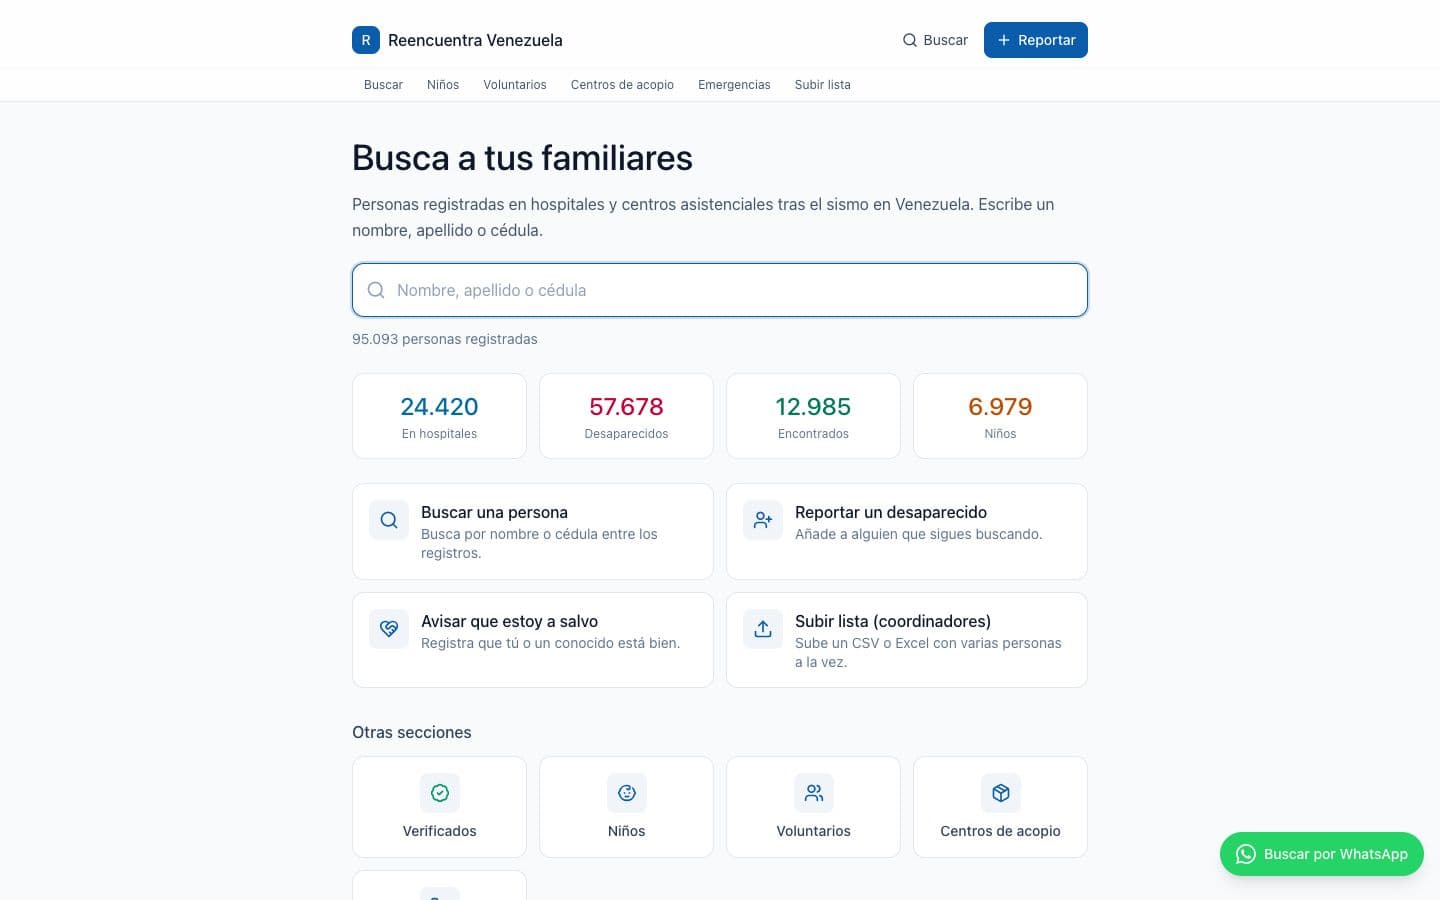
Task: Open the Verificados section label
Action: [440, 831]
